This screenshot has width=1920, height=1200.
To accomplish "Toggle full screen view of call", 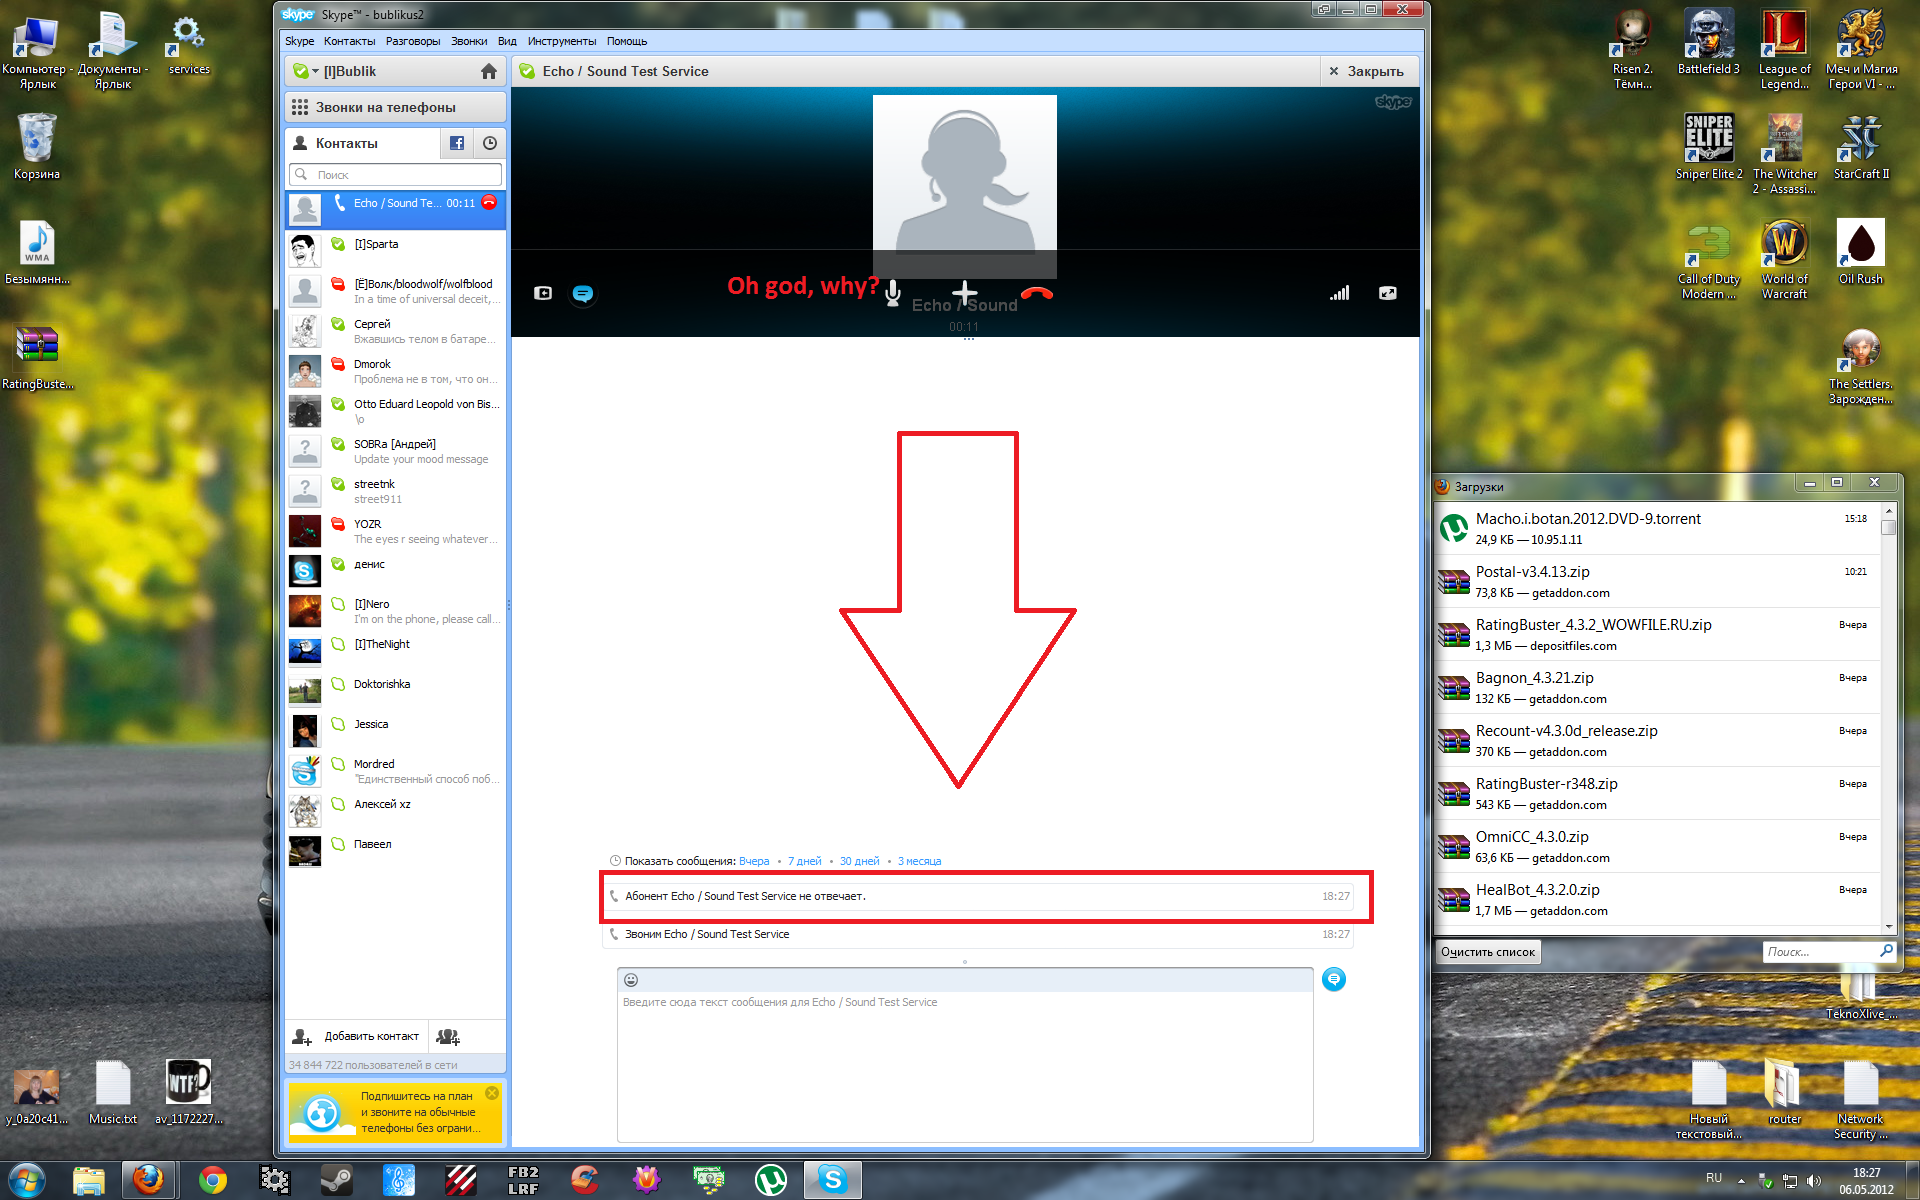I will click(x=1388, y=293).
